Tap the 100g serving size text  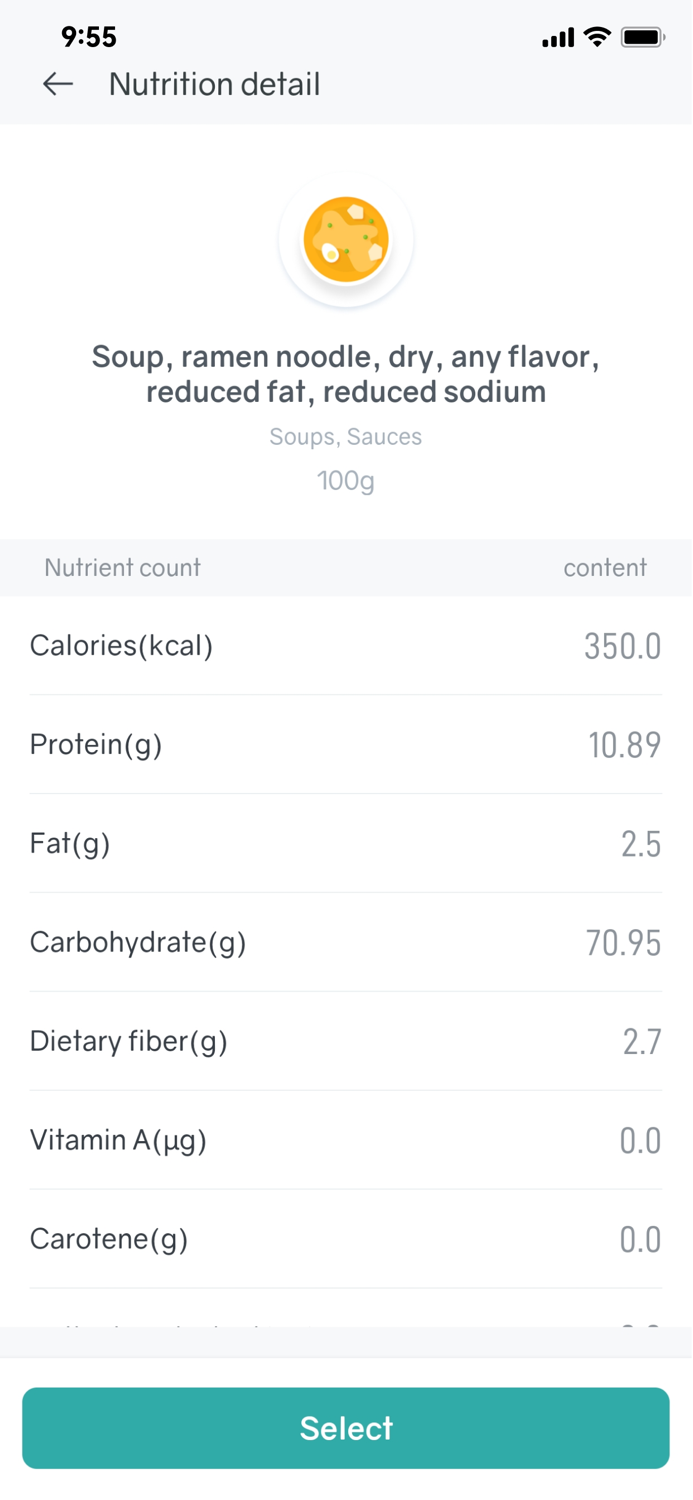click(x=346, y=481)
